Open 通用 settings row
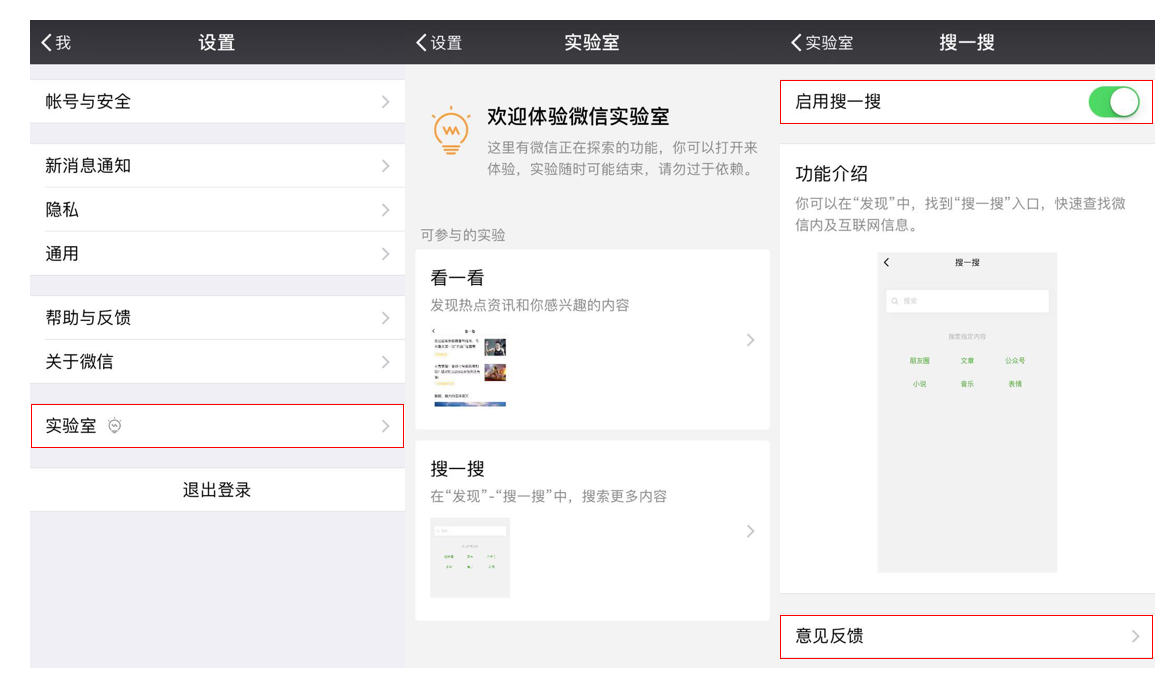The height and width of the screenshot is (700, 1170). click(x=217, y=254)
